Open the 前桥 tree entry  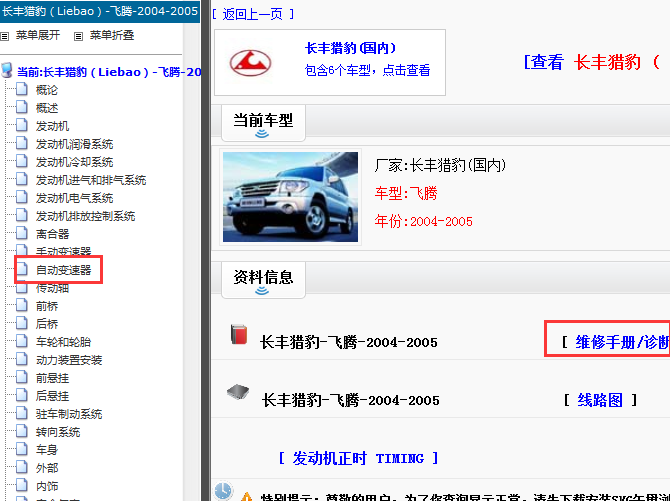(47, 306)
